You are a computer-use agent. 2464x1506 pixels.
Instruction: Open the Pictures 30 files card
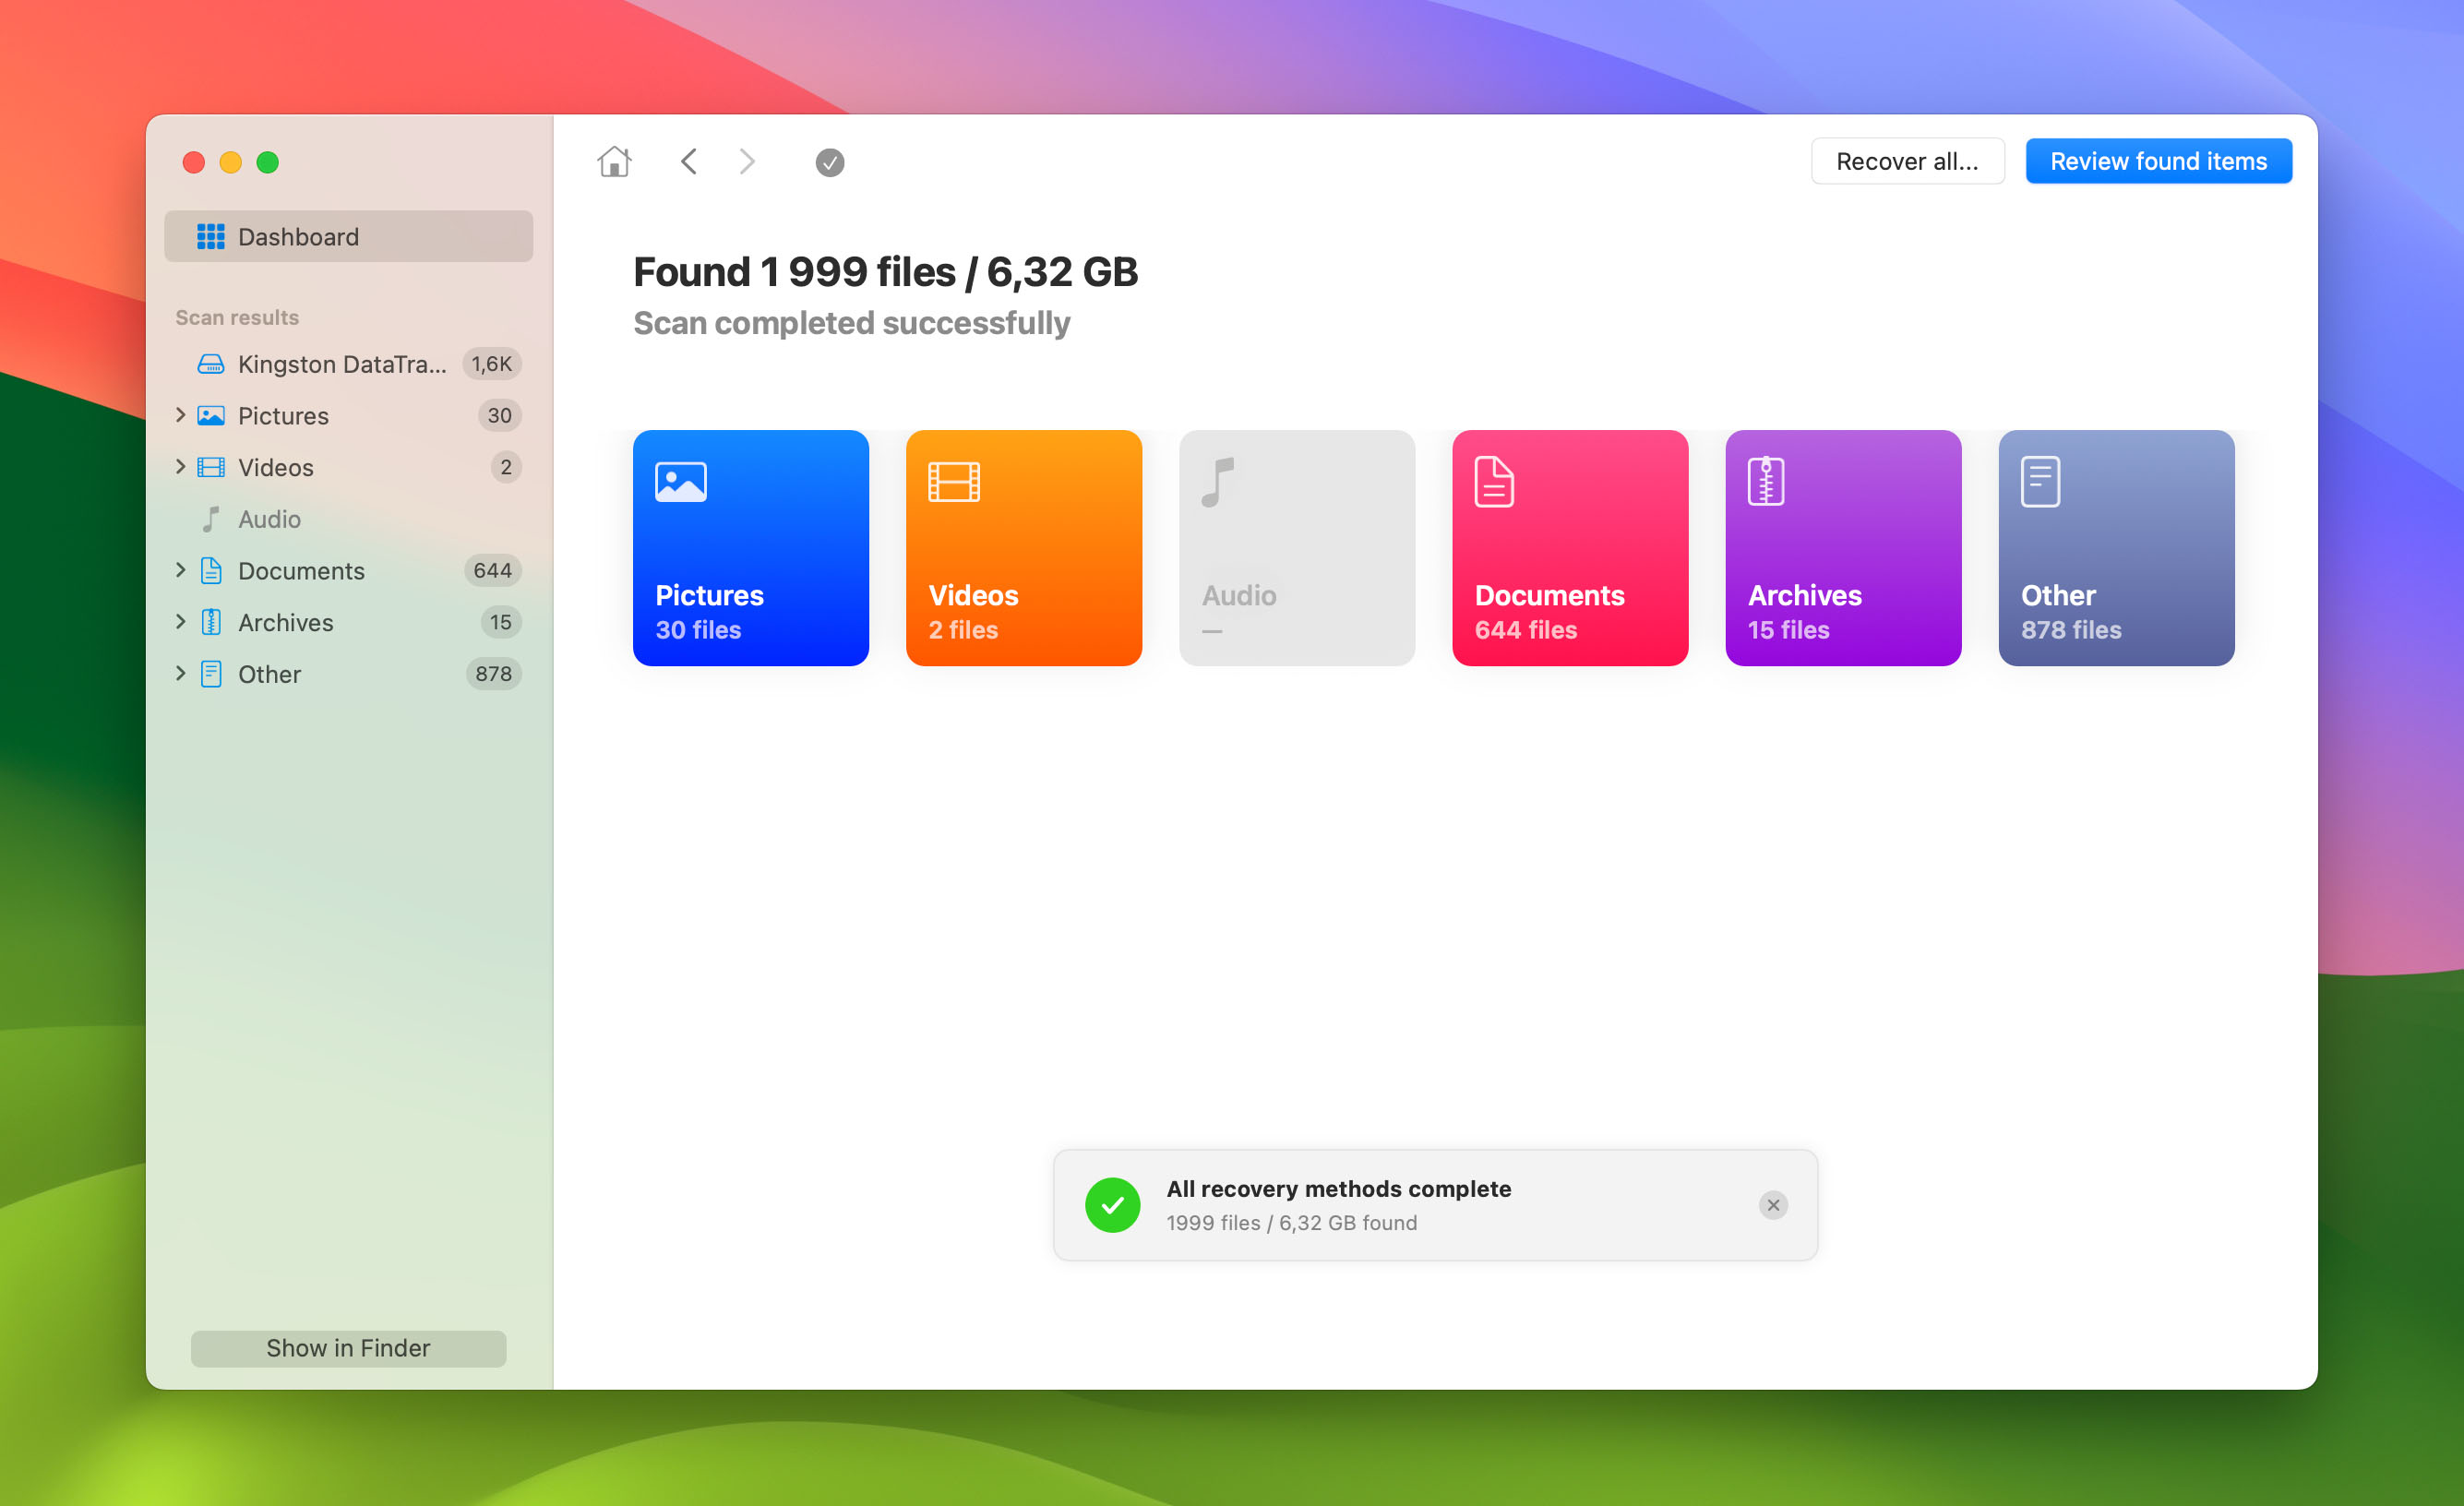750,548
